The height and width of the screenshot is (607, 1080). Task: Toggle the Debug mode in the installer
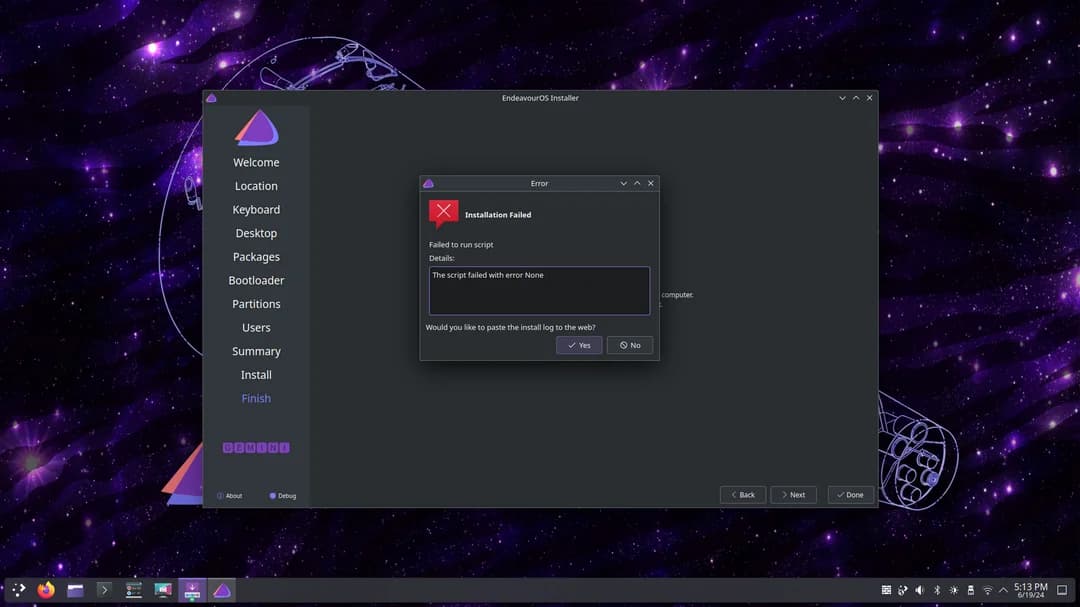click(x=282, y=495)
